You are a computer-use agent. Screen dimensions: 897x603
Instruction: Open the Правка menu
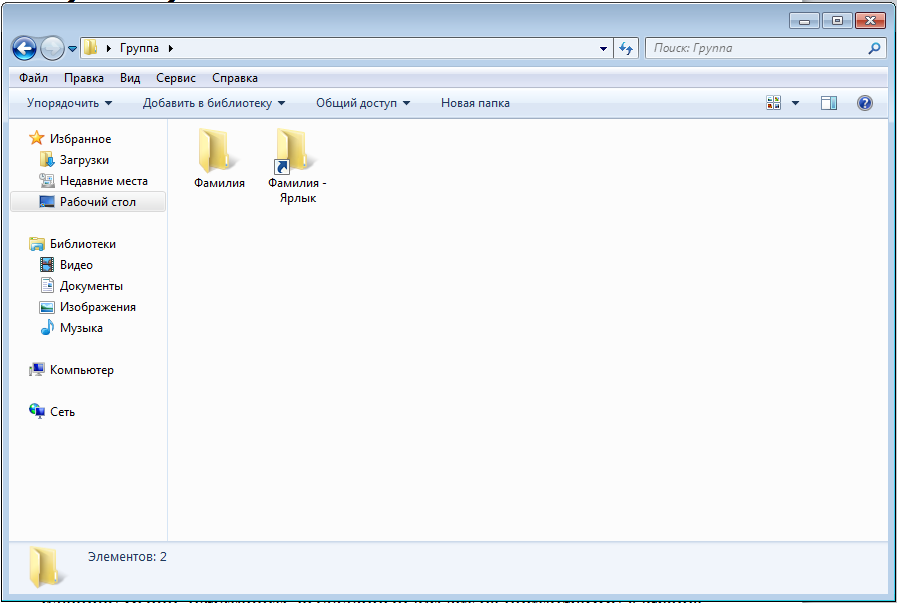[x=84, y=78]
